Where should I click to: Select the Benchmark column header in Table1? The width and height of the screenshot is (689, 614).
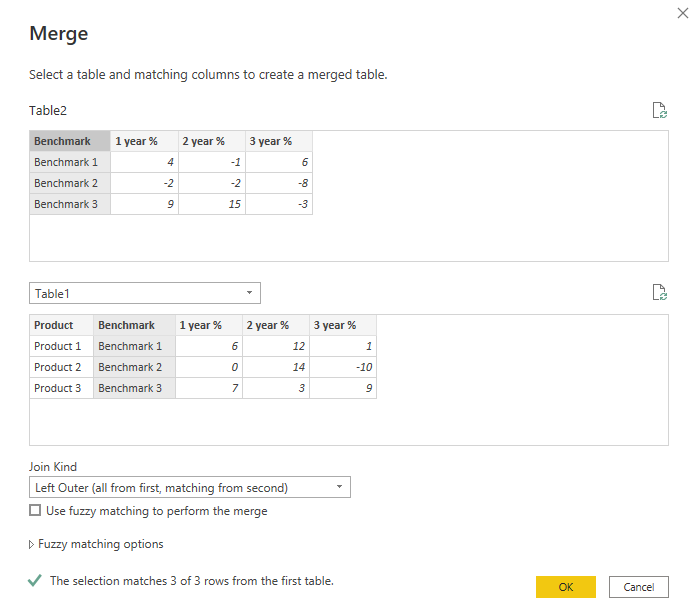tap(134, 325)
